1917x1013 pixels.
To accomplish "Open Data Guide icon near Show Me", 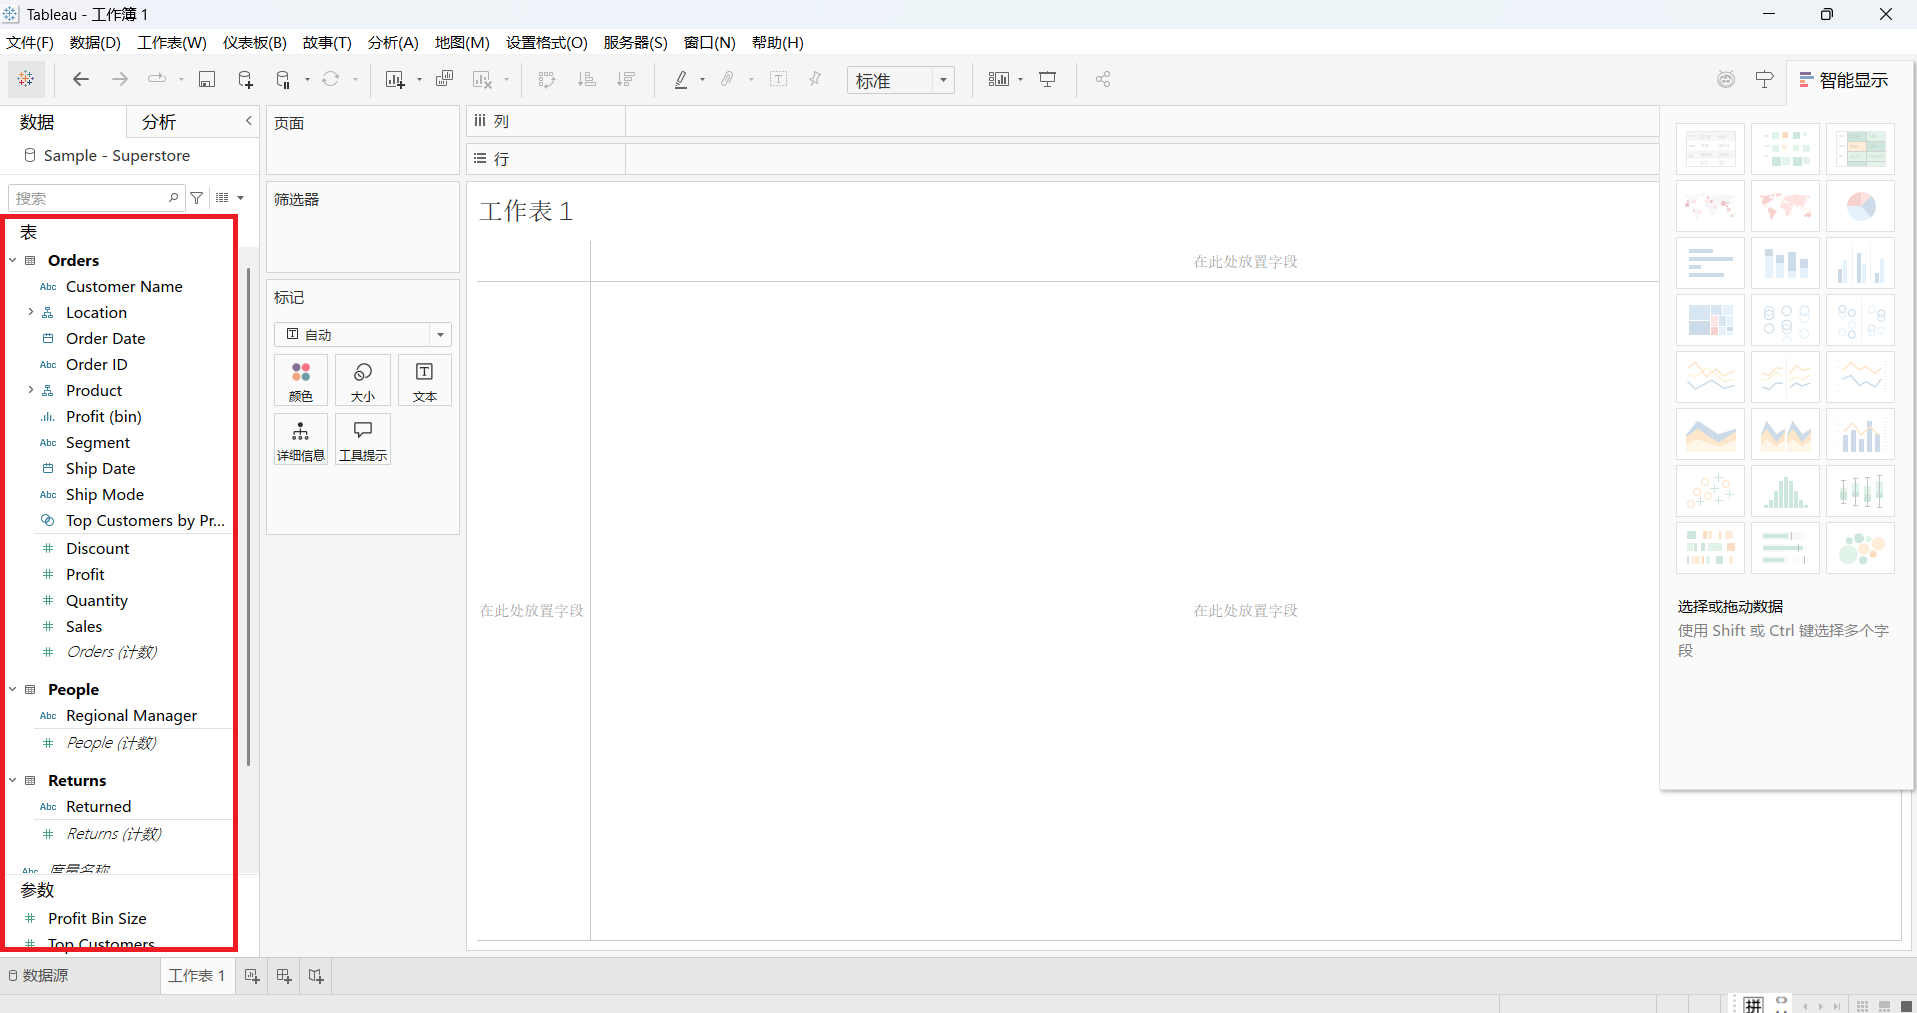I will tap(1726, 79).
